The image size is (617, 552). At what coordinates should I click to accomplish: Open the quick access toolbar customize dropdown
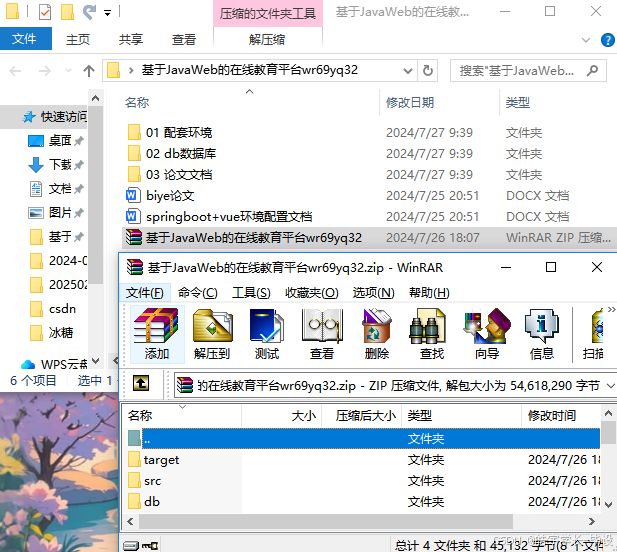pos(107,13)
